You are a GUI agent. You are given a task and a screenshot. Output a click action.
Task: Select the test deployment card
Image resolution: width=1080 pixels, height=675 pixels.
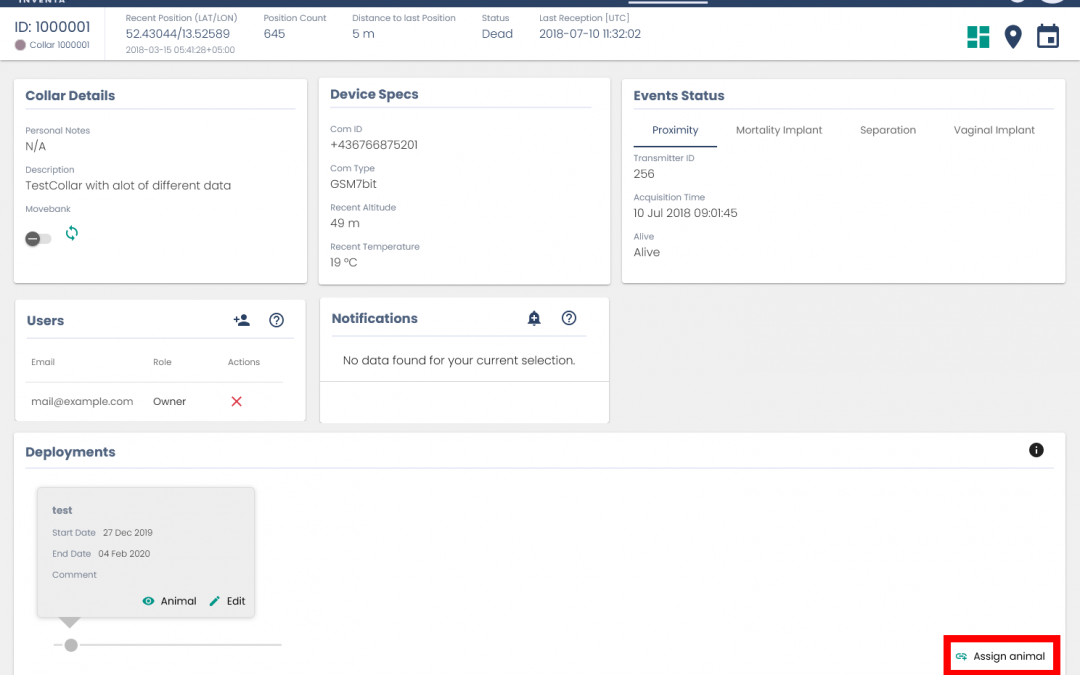point(145,540)
